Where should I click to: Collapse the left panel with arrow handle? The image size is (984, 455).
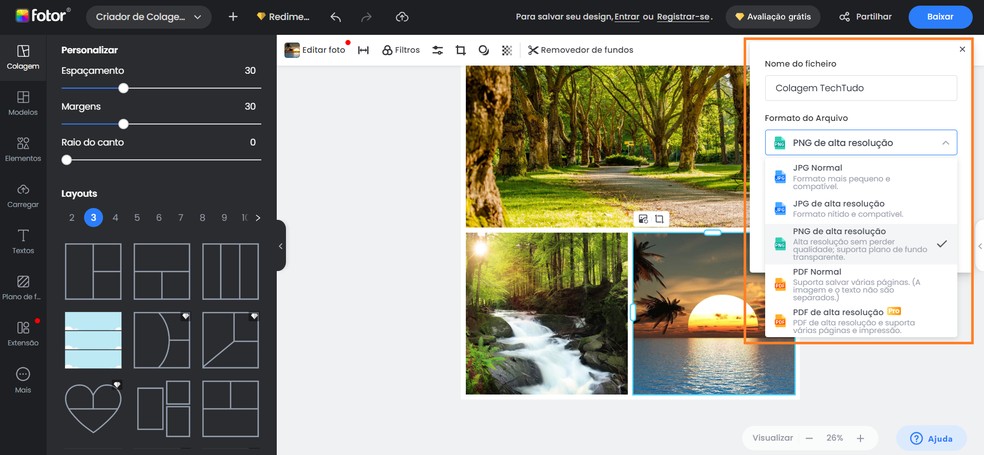(x=281, y=245)
